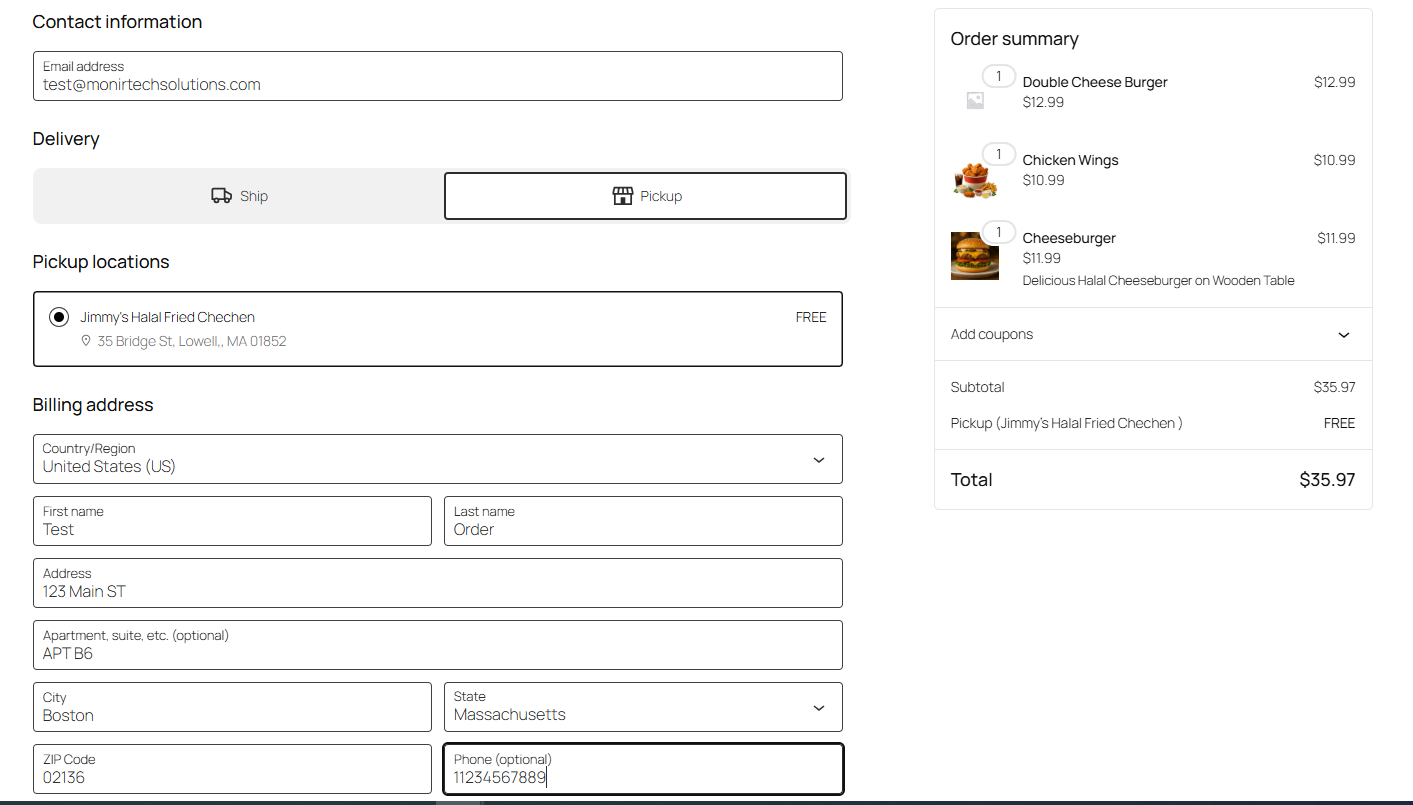
Task: Click the storefront icon on Pickup option
Action: click(623, 196)
